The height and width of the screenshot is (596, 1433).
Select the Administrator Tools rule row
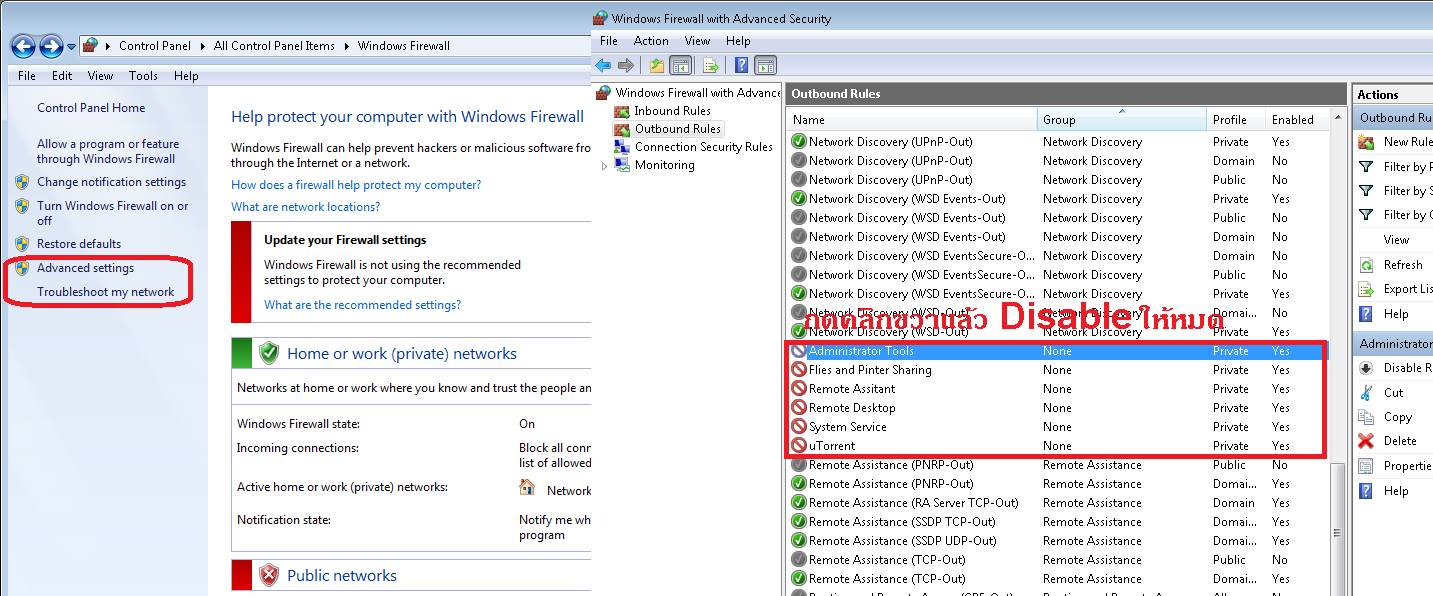click(x=1058, y=351)
